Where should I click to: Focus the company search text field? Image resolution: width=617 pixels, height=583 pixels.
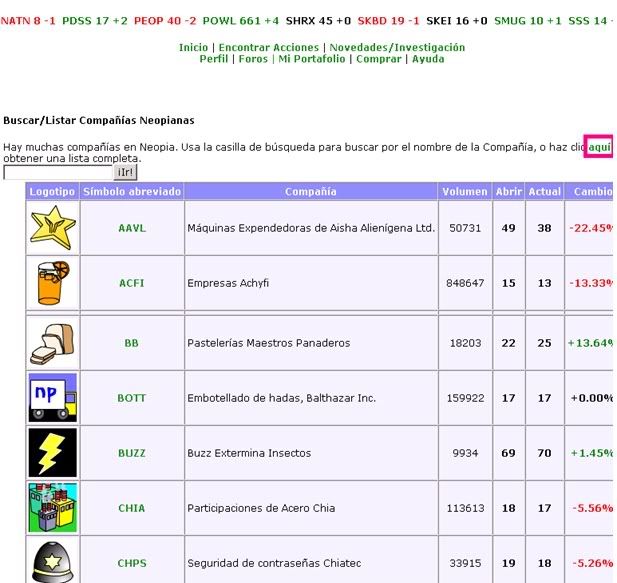[58, 172]
